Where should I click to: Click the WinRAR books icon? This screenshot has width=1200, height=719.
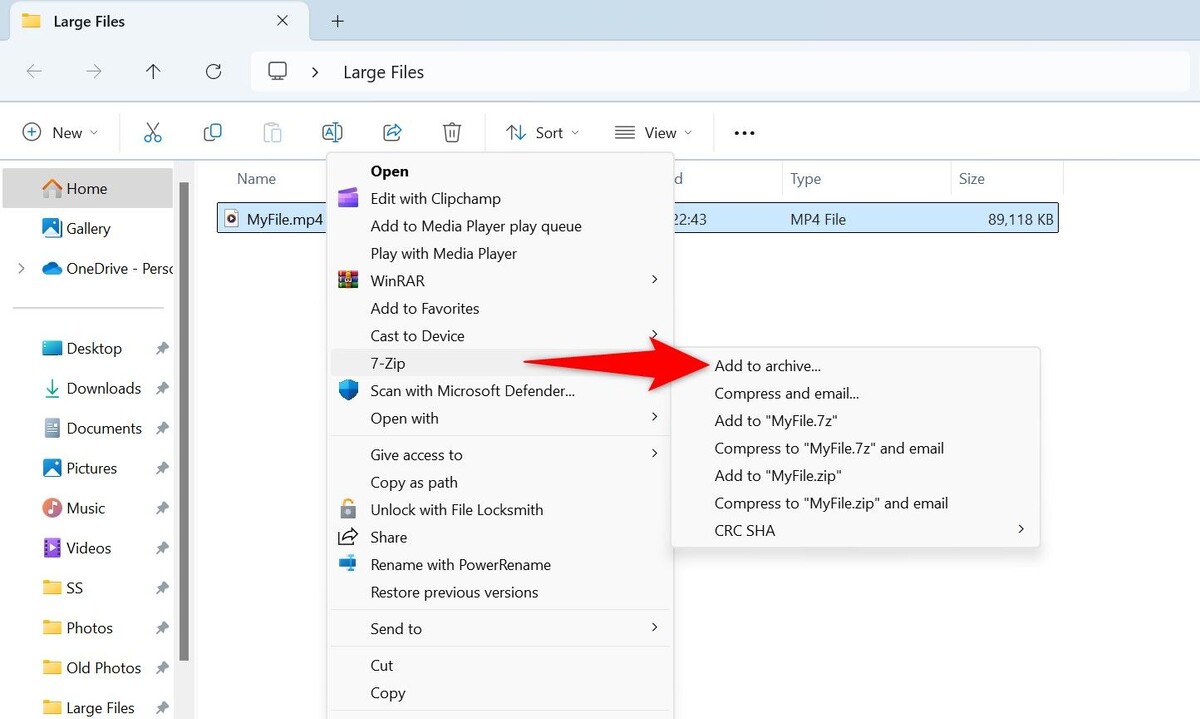point(348,280)
